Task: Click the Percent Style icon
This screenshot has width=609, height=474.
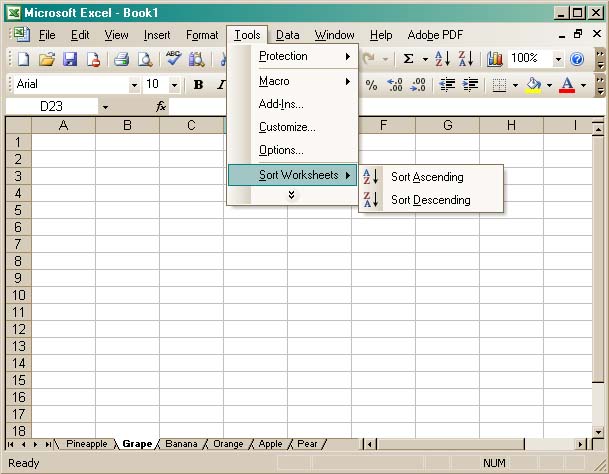Action: point(371,85)
